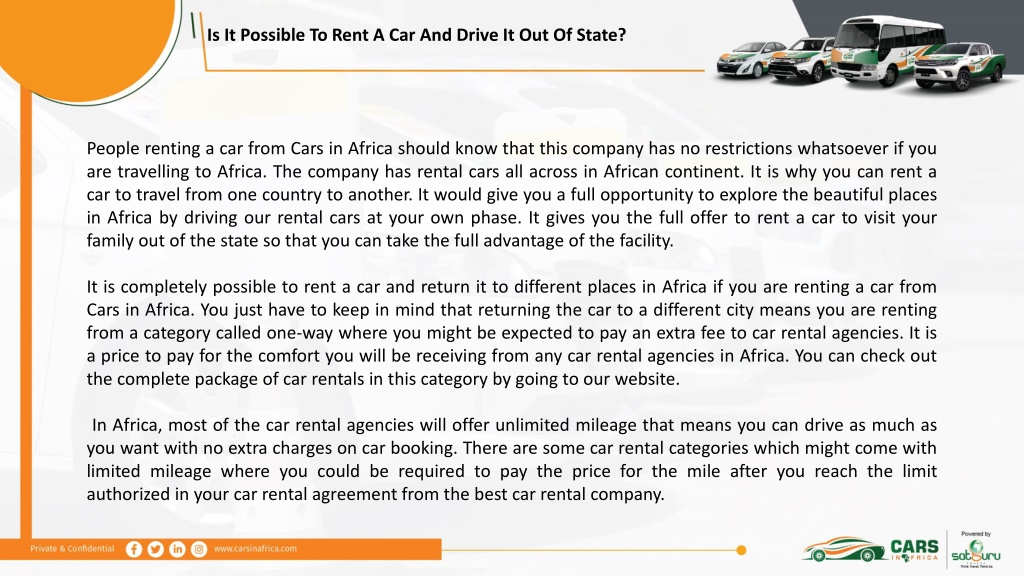Select the SUV vehicle image

pyautogui.click(x=801, y=61)
